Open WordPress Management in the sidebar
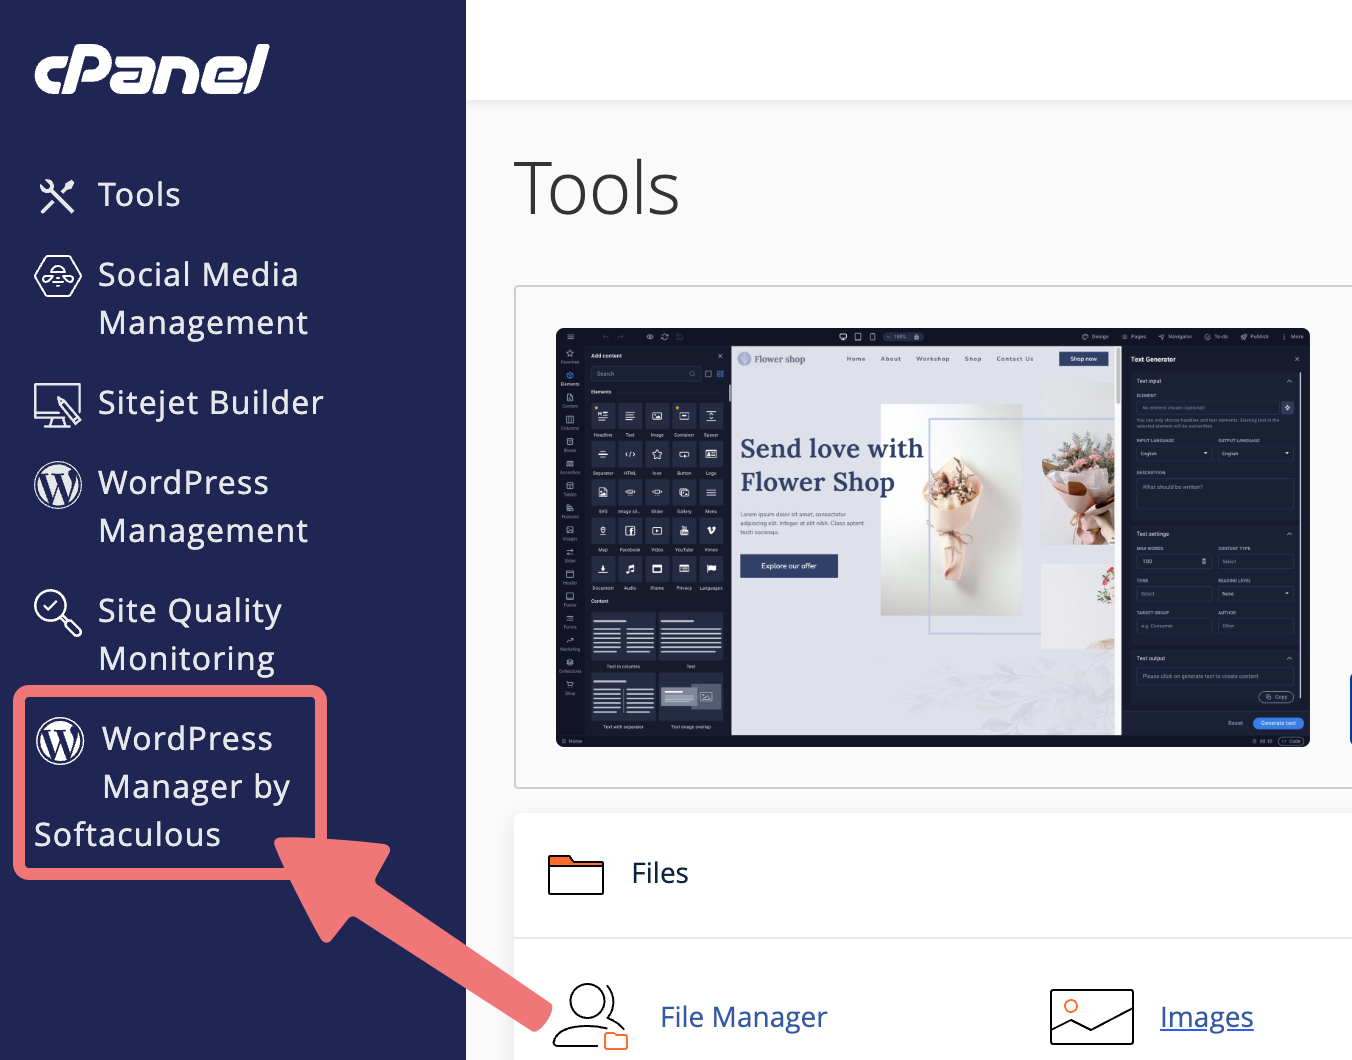The image size is (1352, 1060). [x=171, y=506]
